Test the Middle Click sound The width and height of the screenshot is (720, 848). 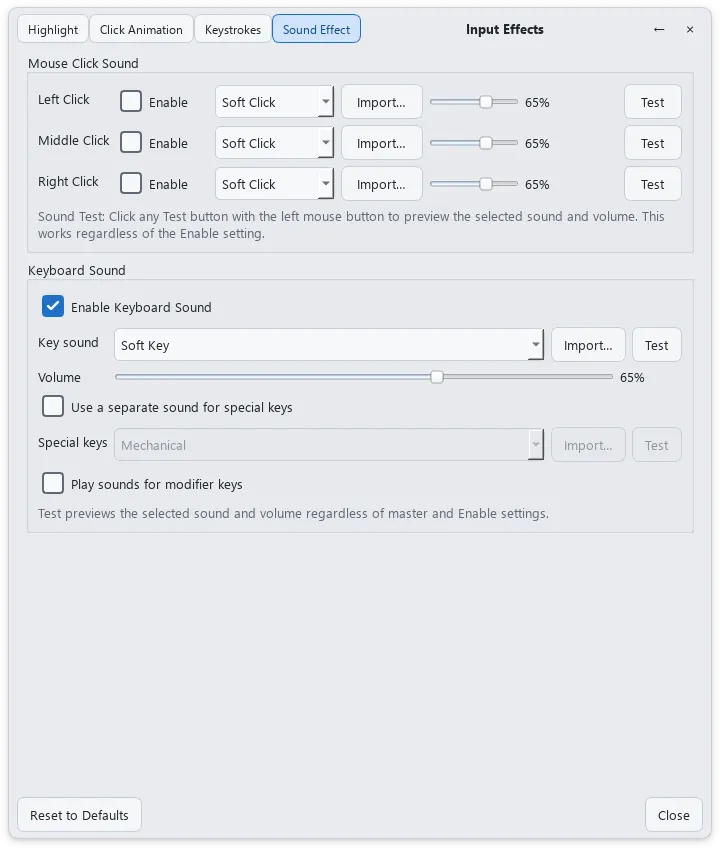click(x=652, y=143)
